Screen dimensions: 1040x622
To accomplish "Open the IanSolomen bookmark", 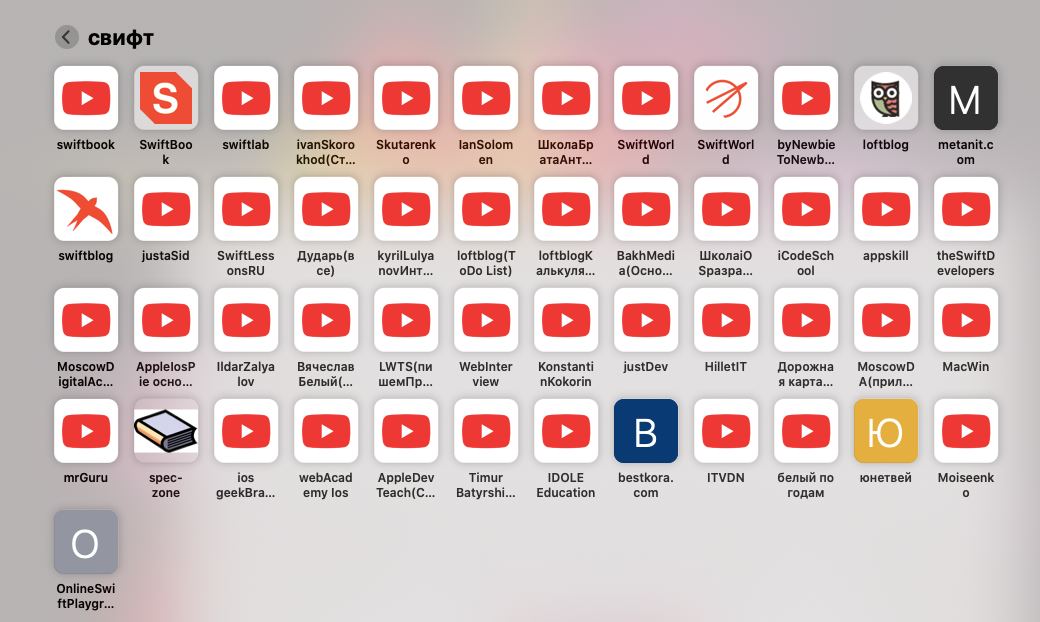I will point(486,98).
